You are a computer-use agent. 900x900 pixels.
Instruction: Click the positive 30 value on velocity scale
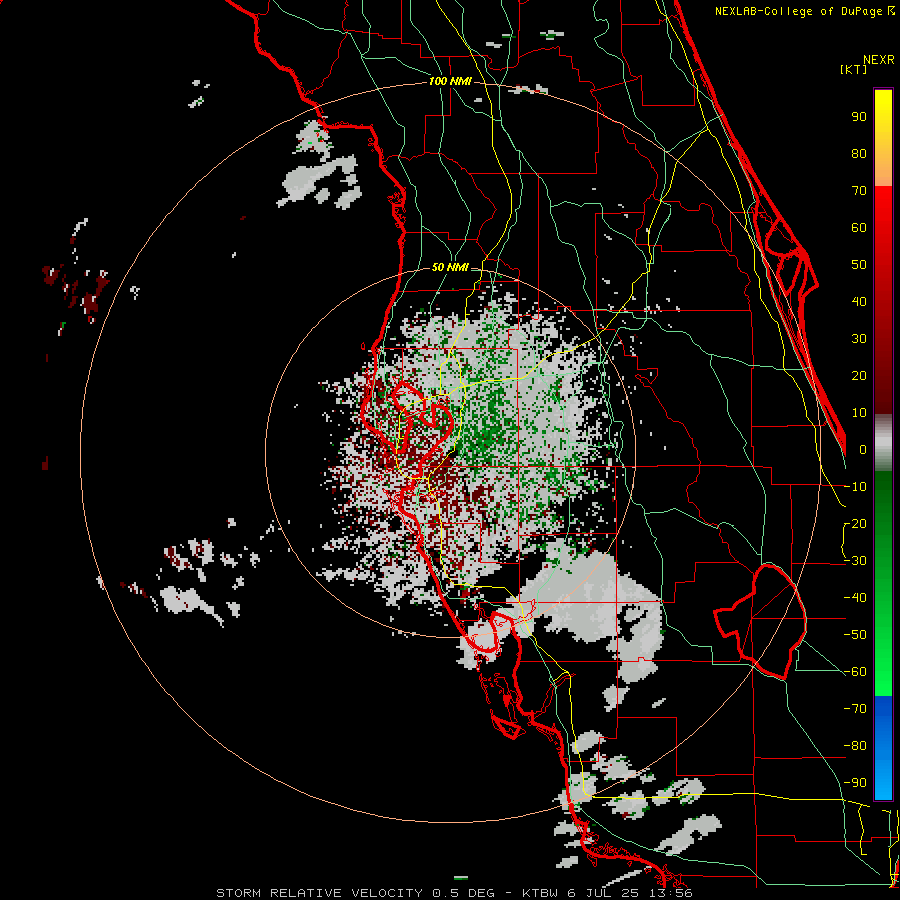pos(859,339)
